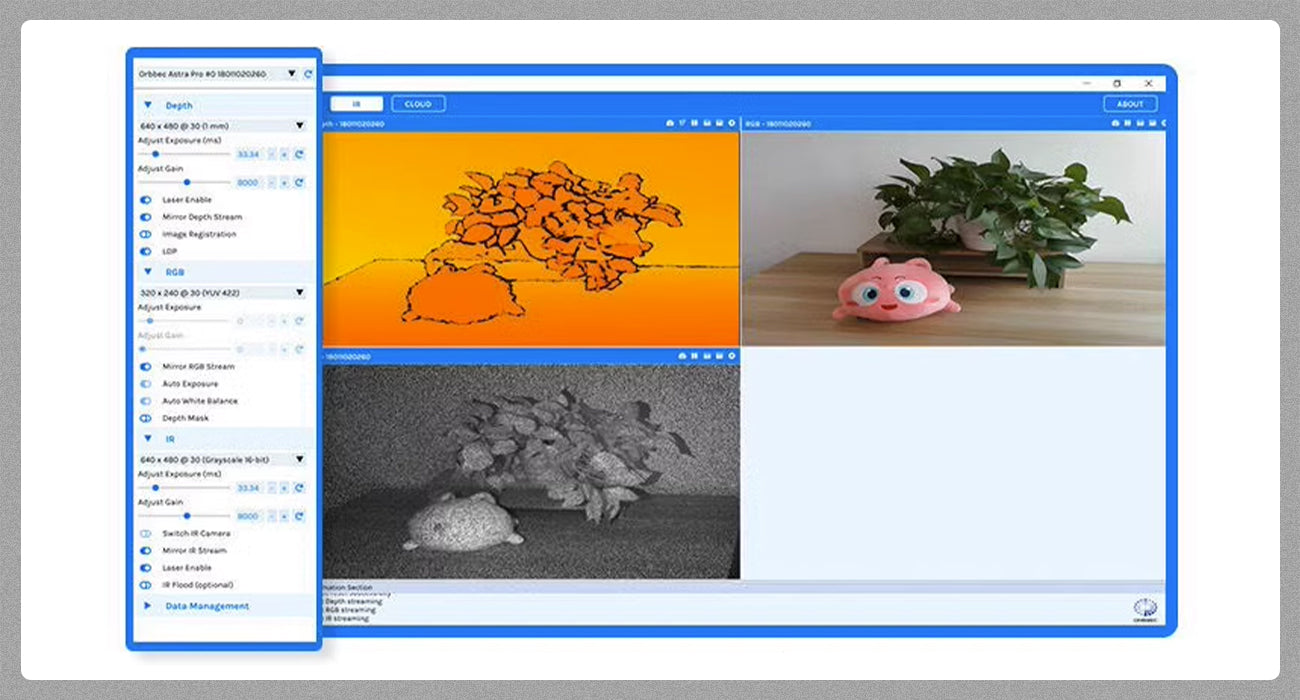Click the settings gear icon on IR view
This screenshot has width=1300, height=700.
coord(731,356)
